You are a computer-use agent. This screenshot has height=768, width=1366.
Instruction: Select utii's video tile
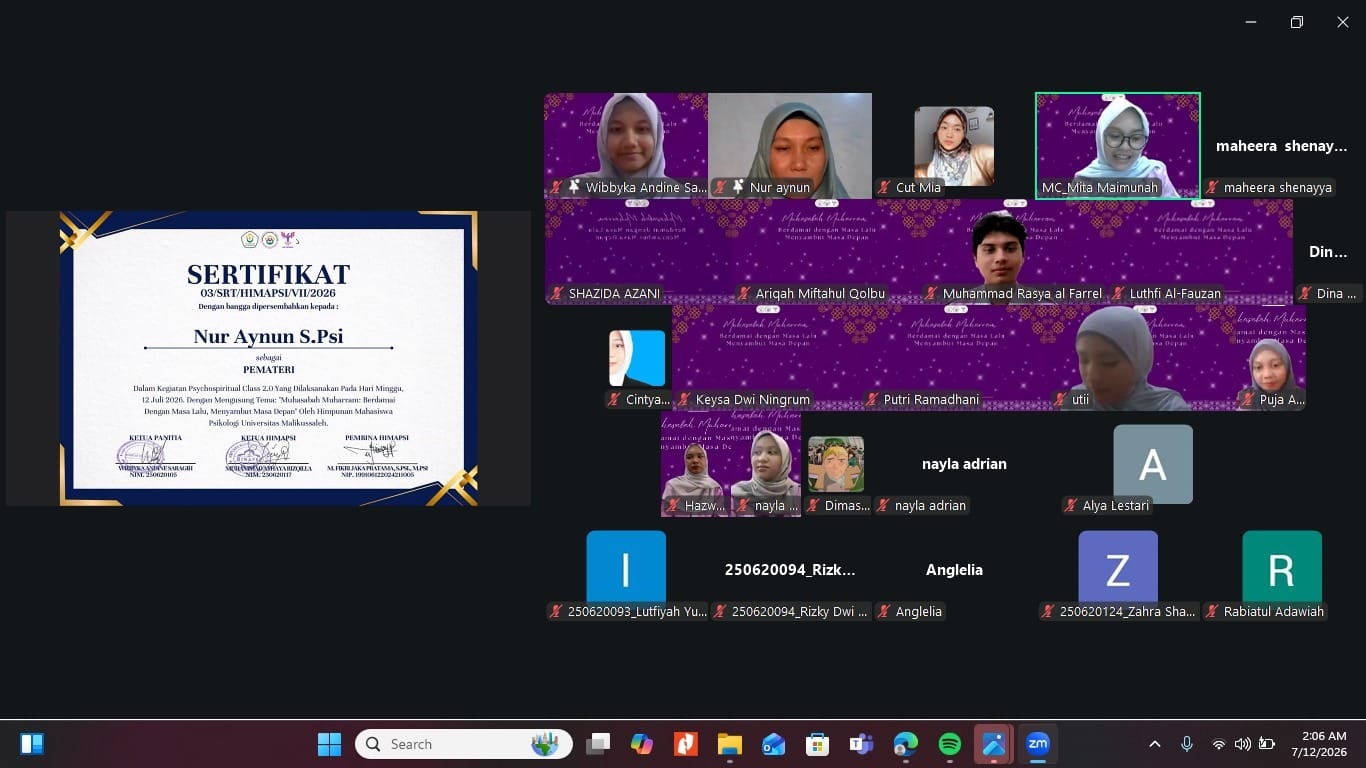point(1142,357)
